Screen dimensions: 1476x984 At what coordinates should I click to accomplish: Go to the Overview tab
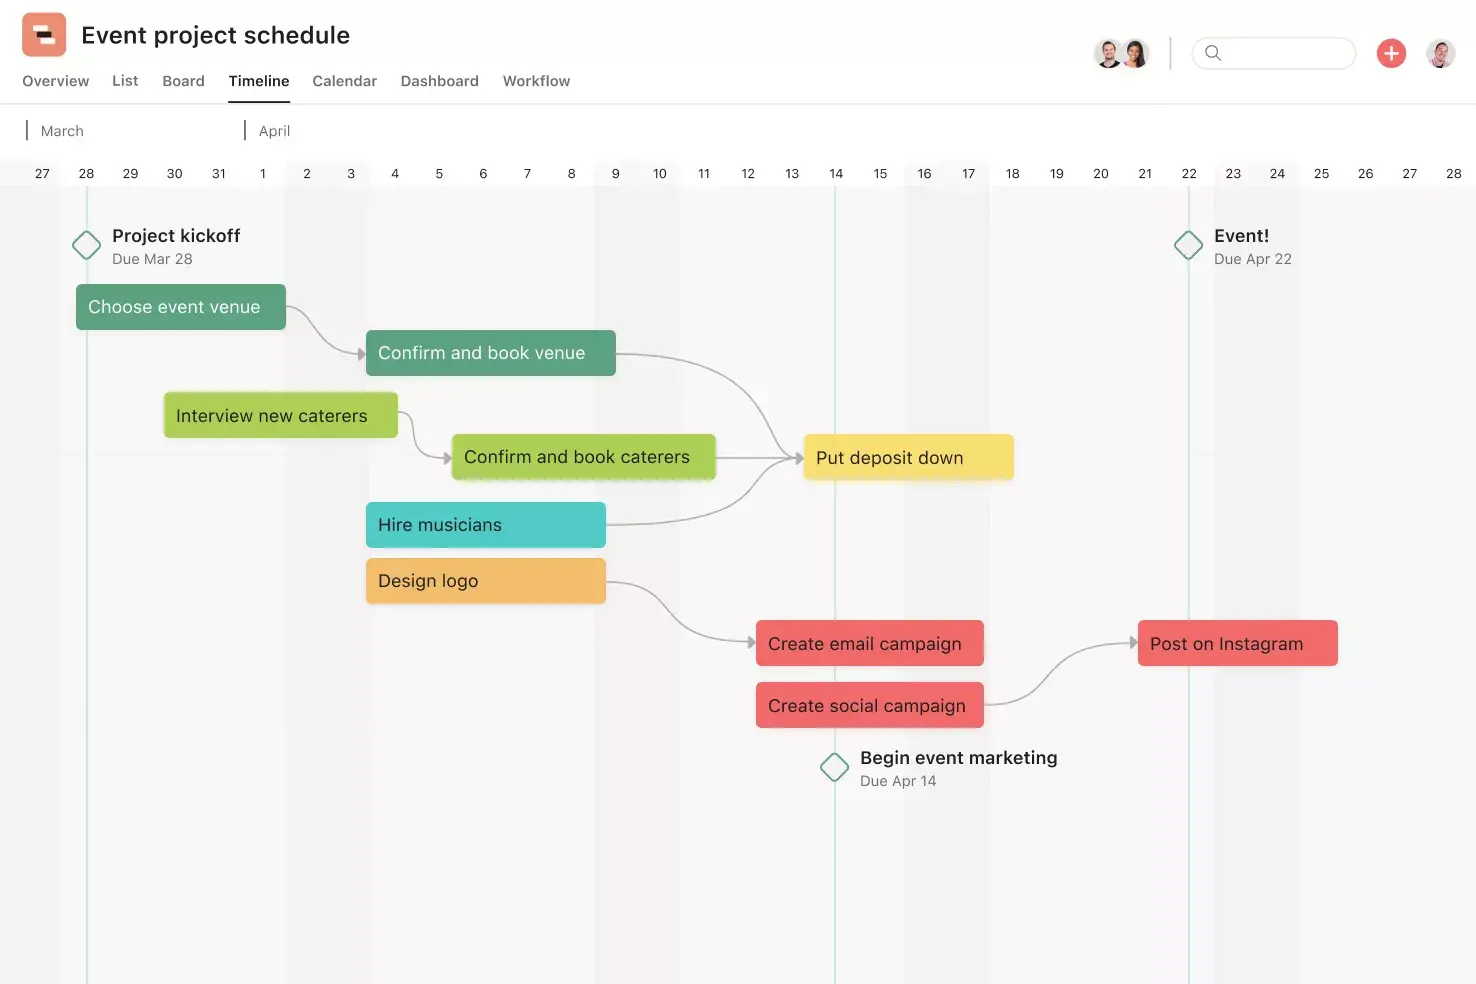[55, 81]
